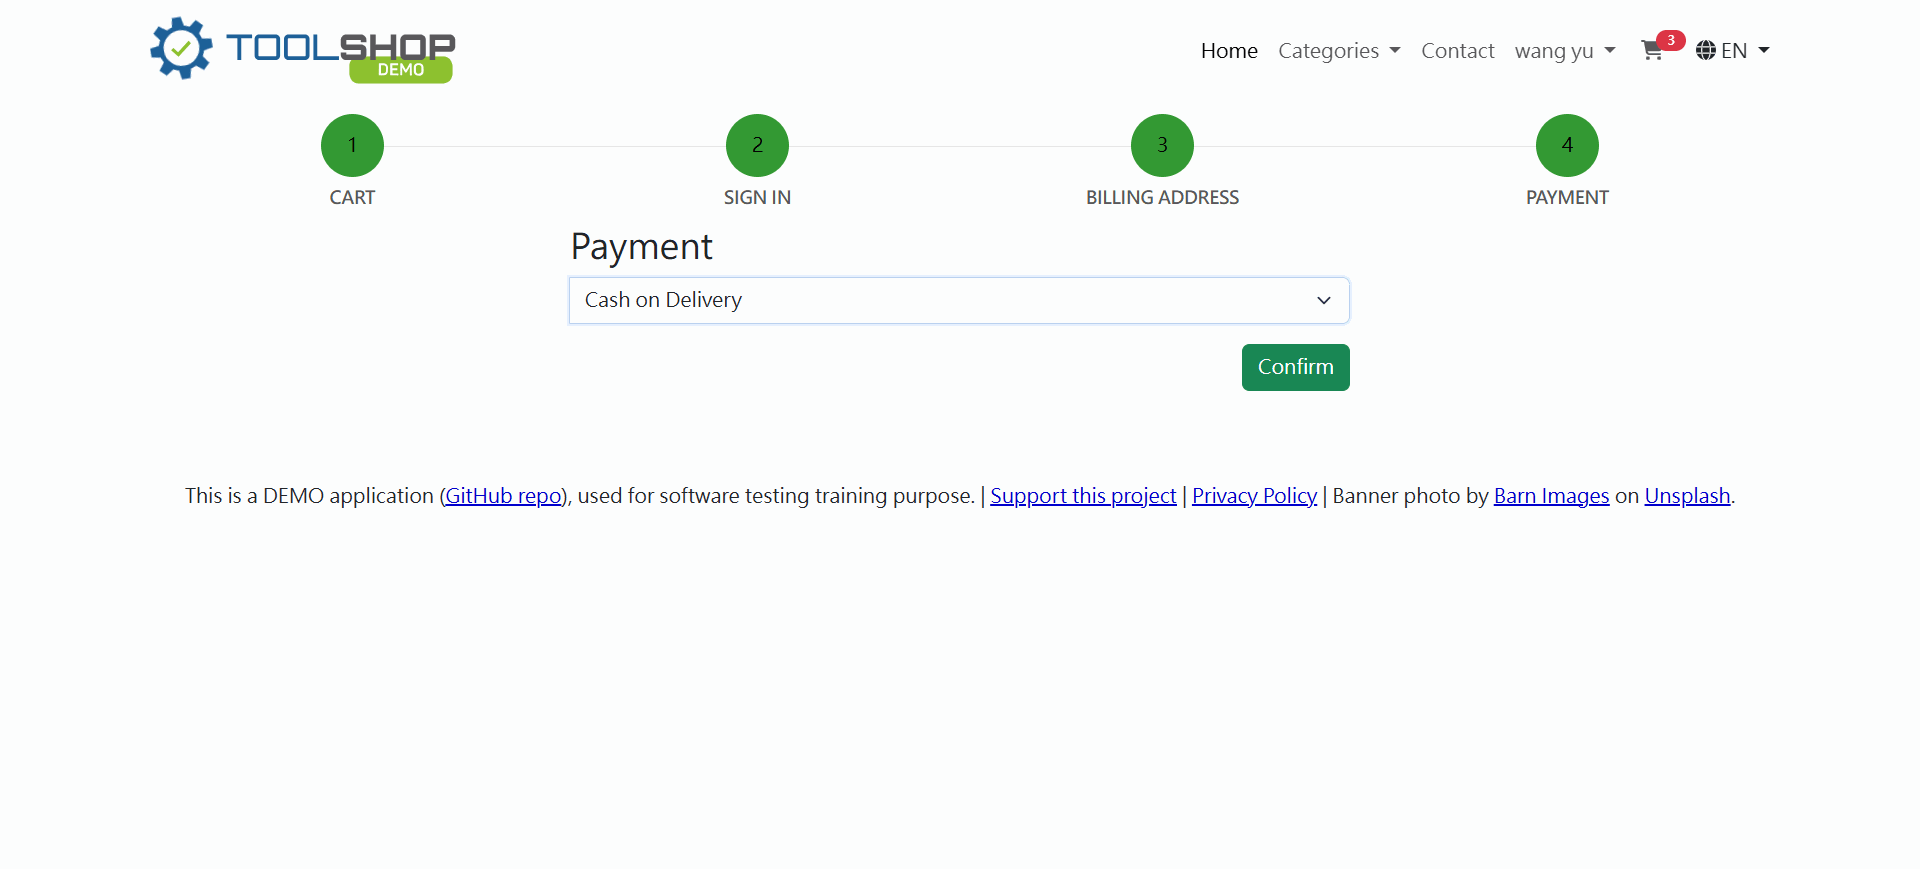Open the Cash on Delivery payment dropdown
Screen dimensions: 1920x869
(x=959, y=300)
